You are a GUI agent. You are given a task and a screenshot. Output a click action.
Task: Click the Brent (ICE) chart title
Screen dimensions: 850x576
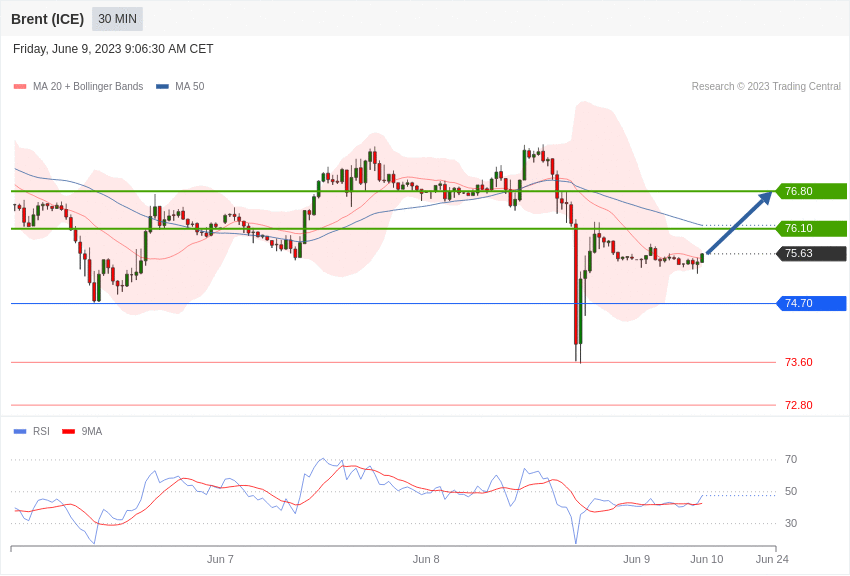coord(48,19)
